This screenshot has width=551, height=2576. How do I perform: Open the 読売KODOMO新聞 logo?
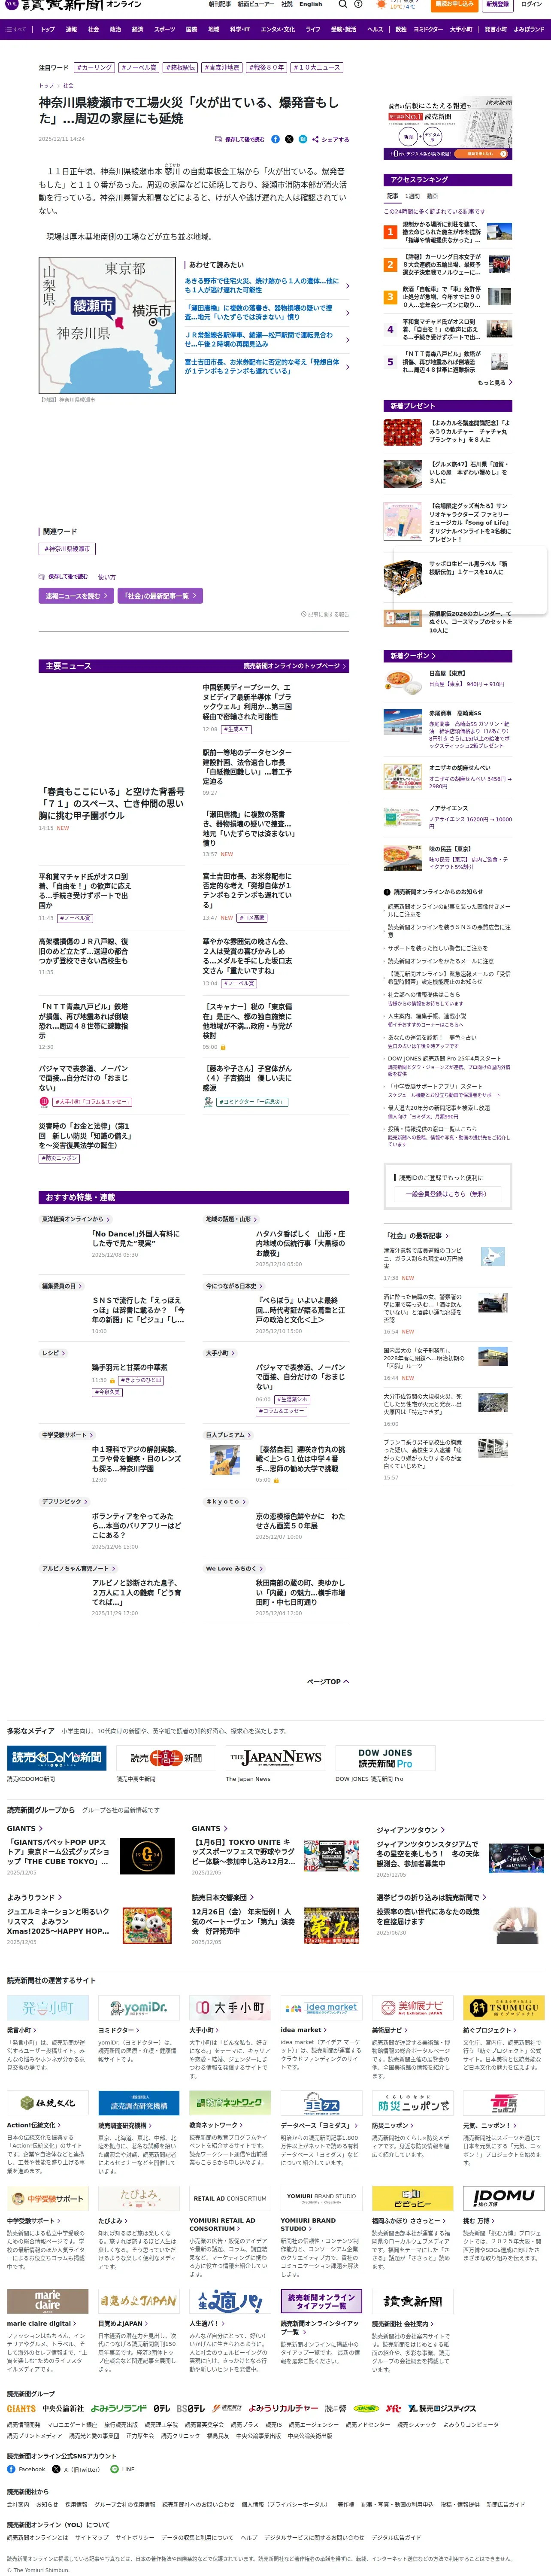[57, 1758]
